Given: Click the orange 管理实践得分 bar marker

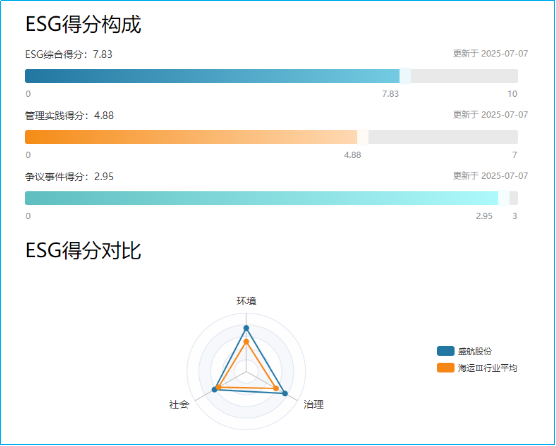Looking at the screenshot, I should tap(362, 137).
